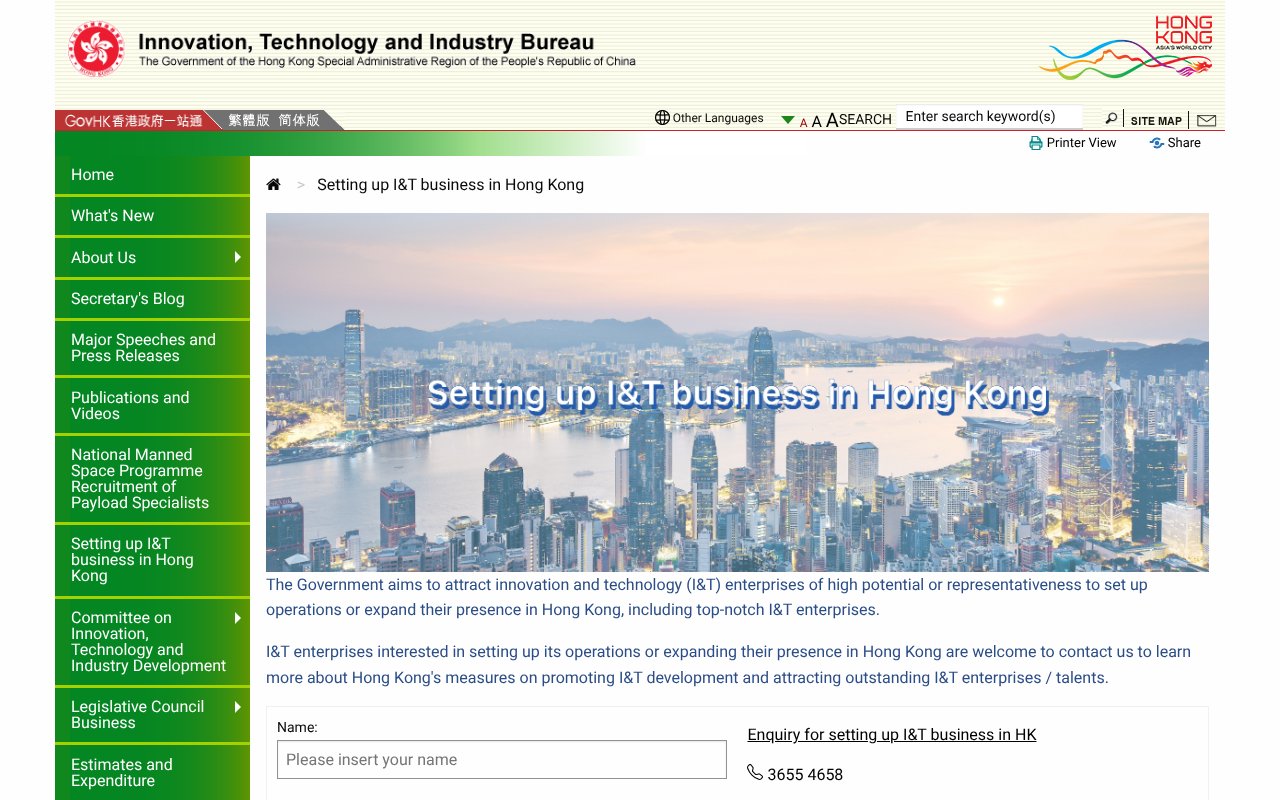Click the Share icon
The image size is (1280, 800).
click(x=1156, y=143)
